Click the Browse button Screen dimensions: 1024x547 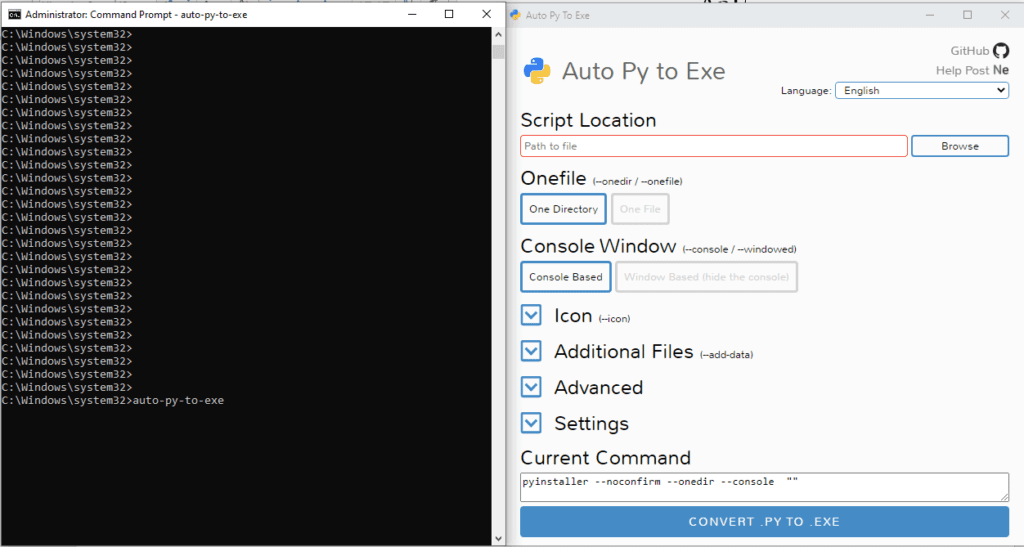point(960,146)
